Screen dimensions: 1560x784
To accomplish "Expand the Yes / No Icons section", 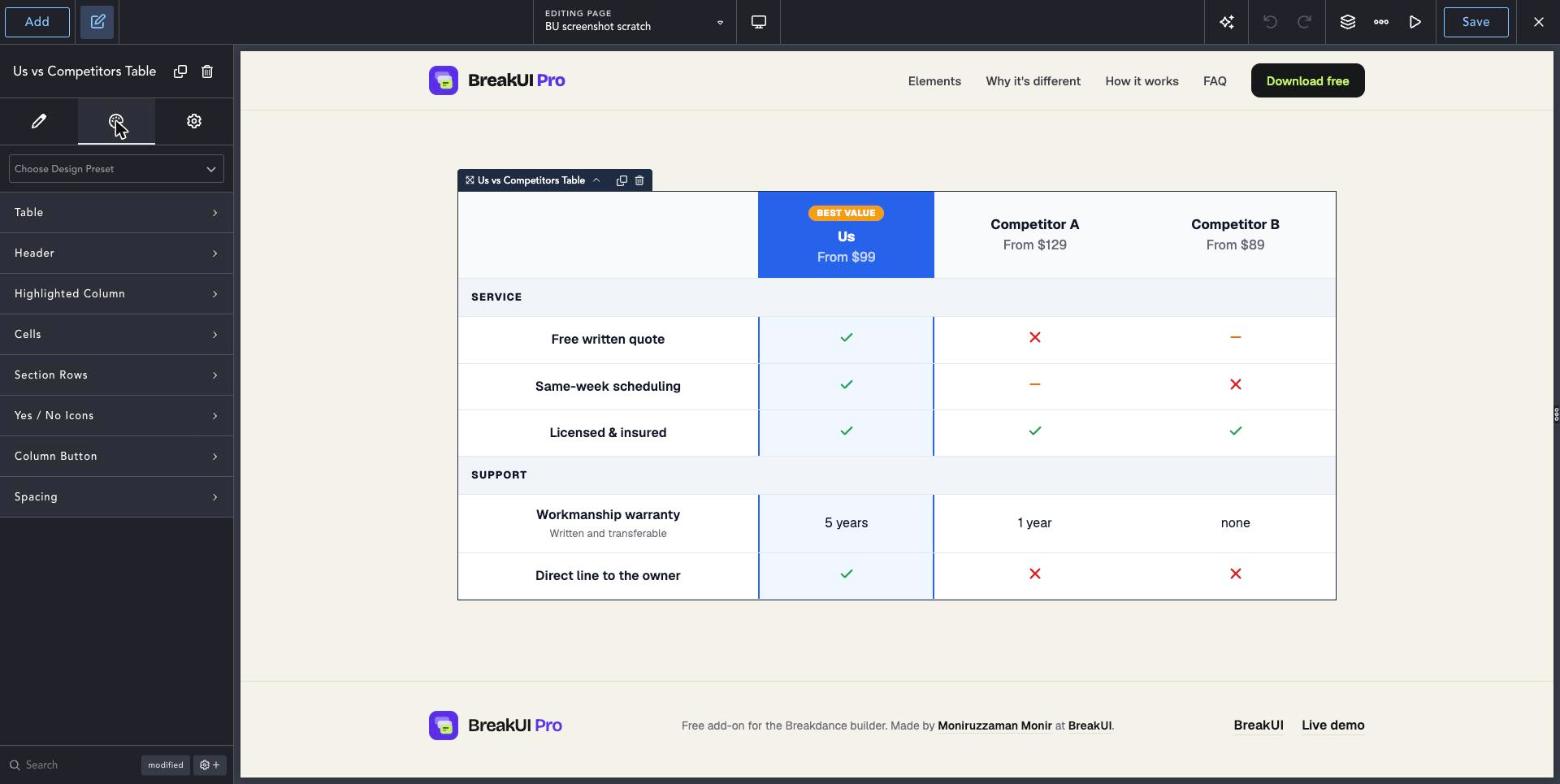I will (x=116, y=416).
